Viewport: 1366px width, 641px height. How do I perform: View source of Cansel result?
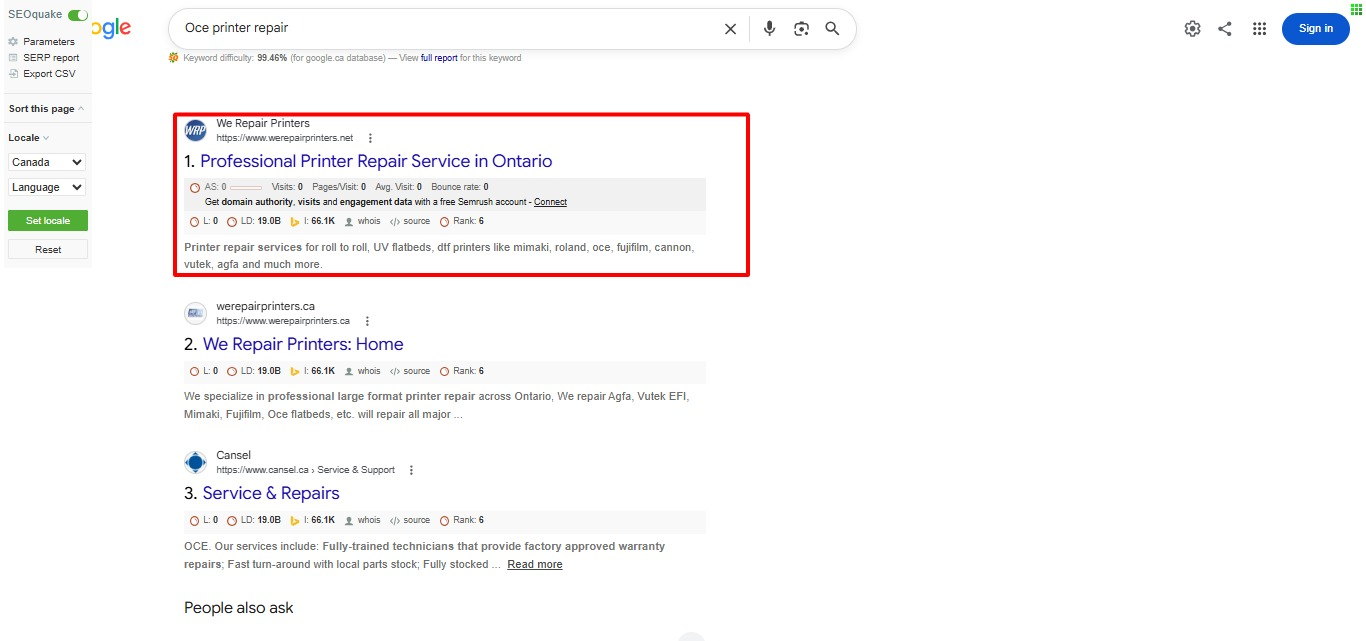point(410,520)
